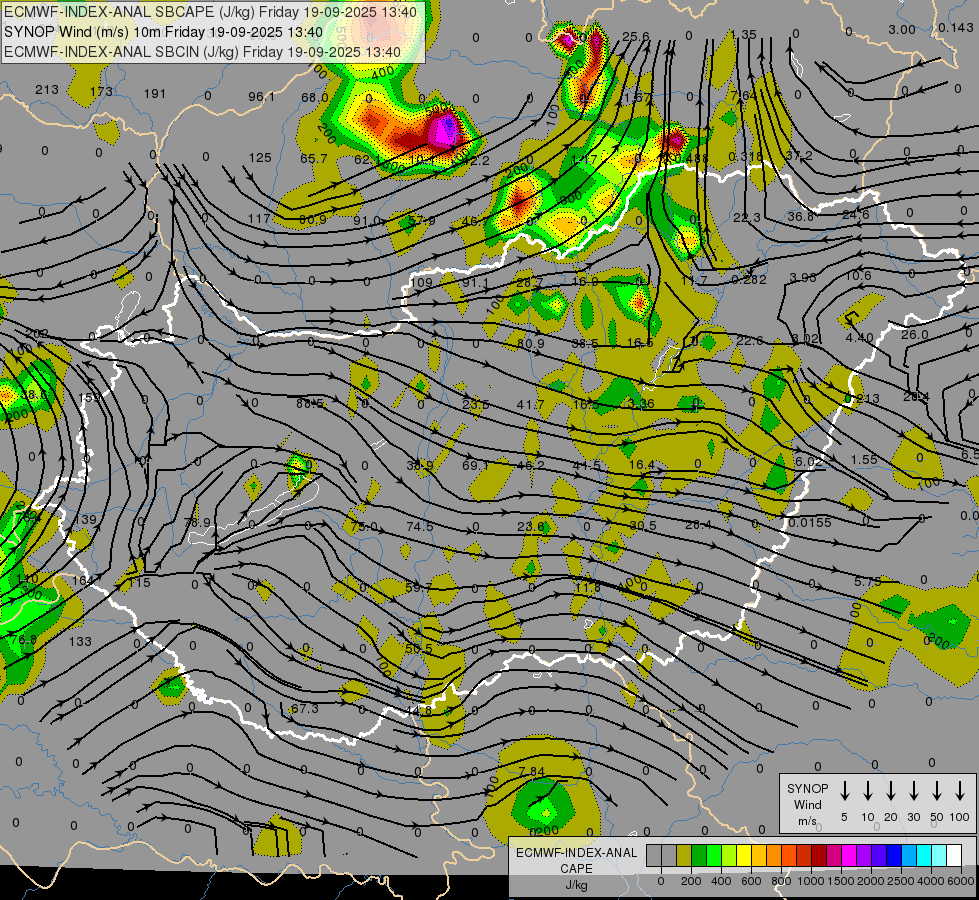Click the '213' value on the map

pos(47,89)
